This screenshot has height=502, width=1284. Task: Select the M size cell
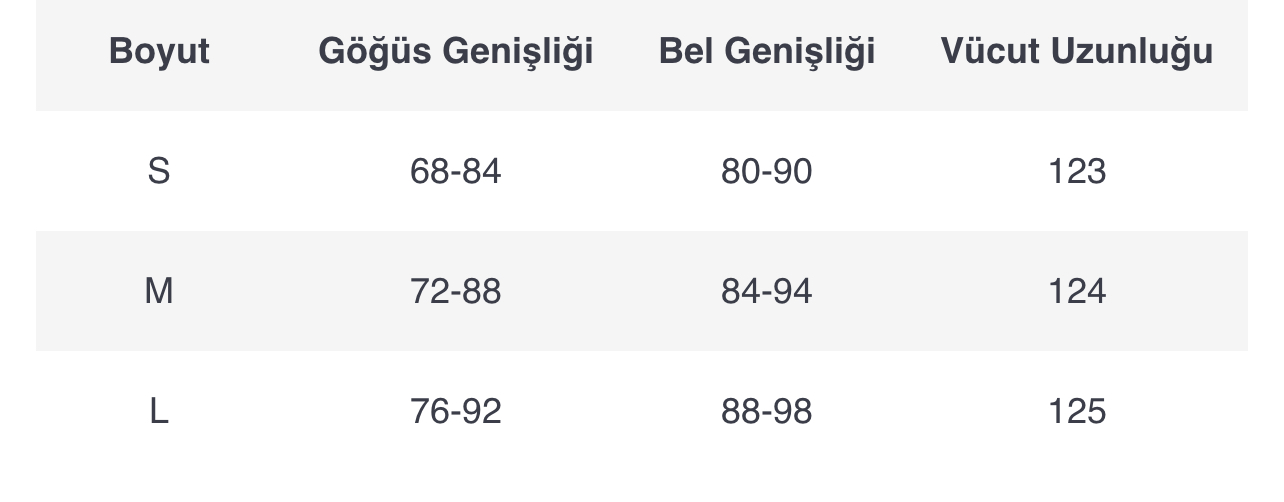tap(159, 291)
